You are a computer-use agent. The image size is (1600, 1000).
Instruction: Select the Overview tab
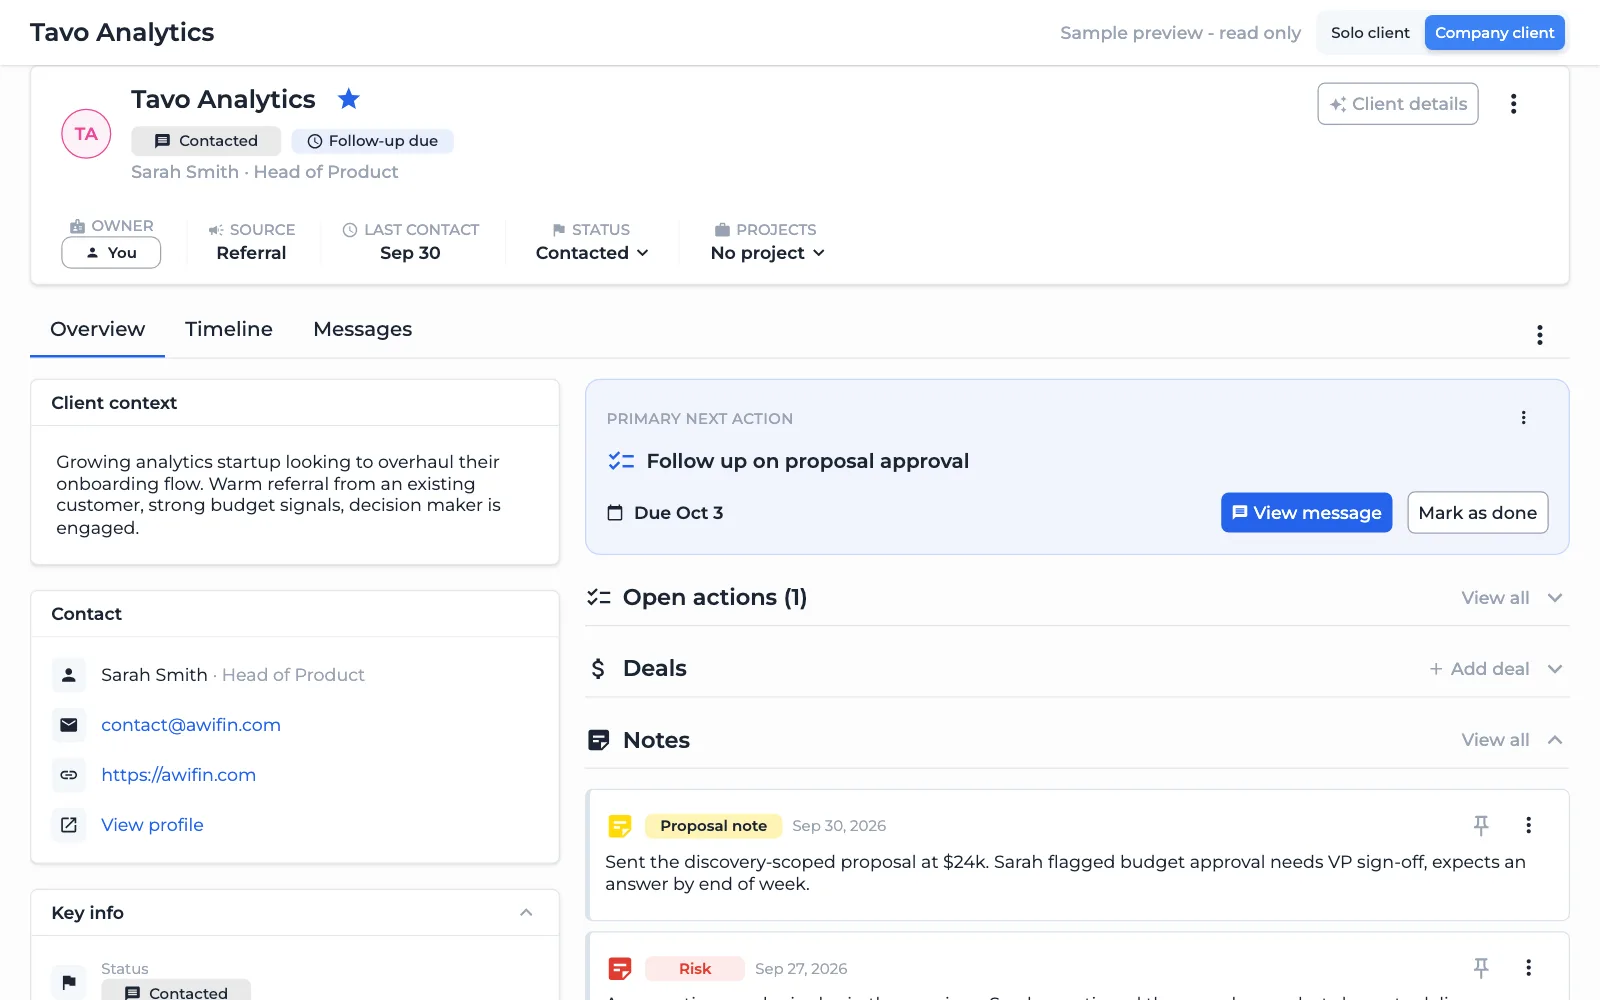click(97, 329)
